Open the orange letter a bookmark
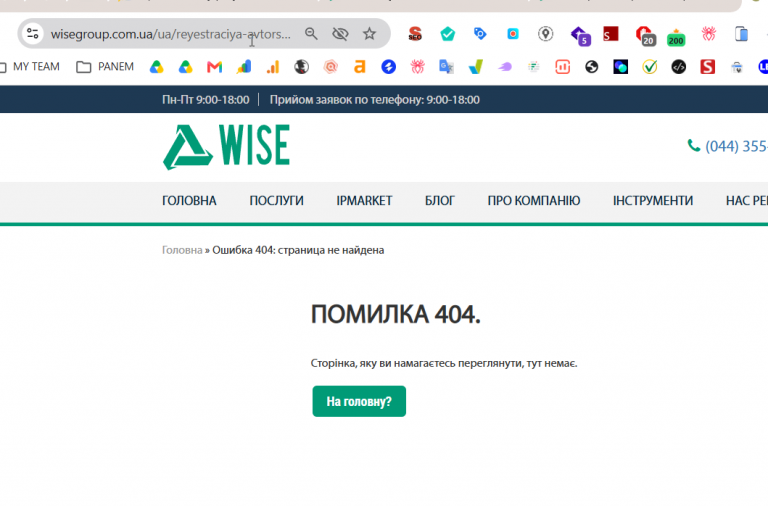 coord(360,67)
